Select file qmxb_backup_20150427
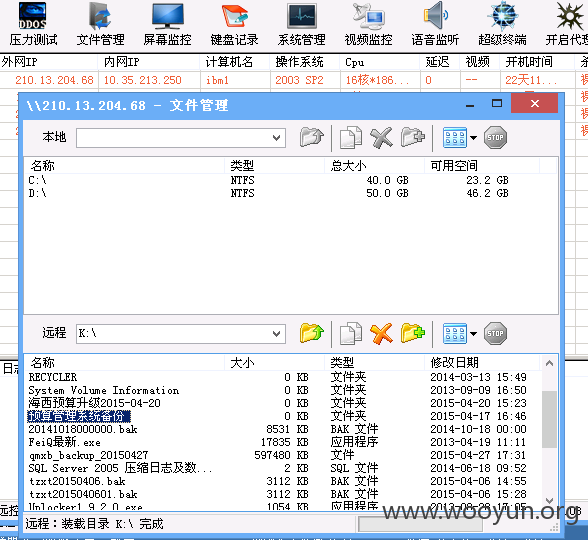The height and width of the screenshot is (540, 588). click(x=88, y=455)
